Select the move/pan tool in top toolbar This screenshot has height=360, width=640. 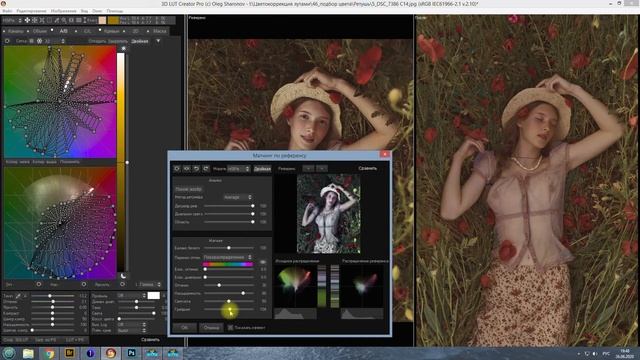point(27,20)
